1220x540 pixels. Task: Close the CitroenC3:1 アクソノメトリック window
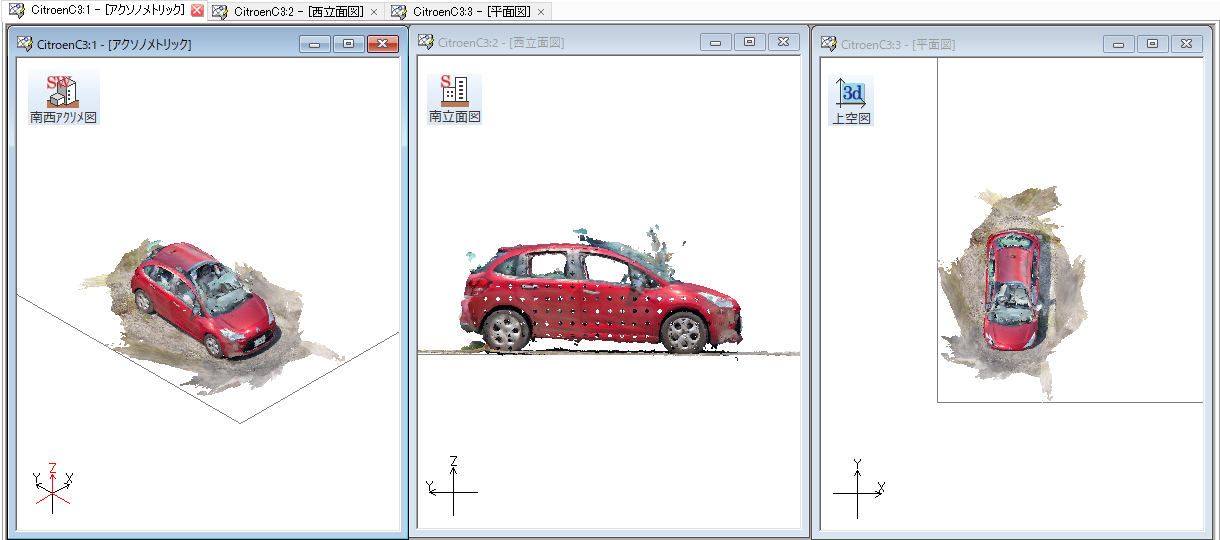[x=383, y=44]
